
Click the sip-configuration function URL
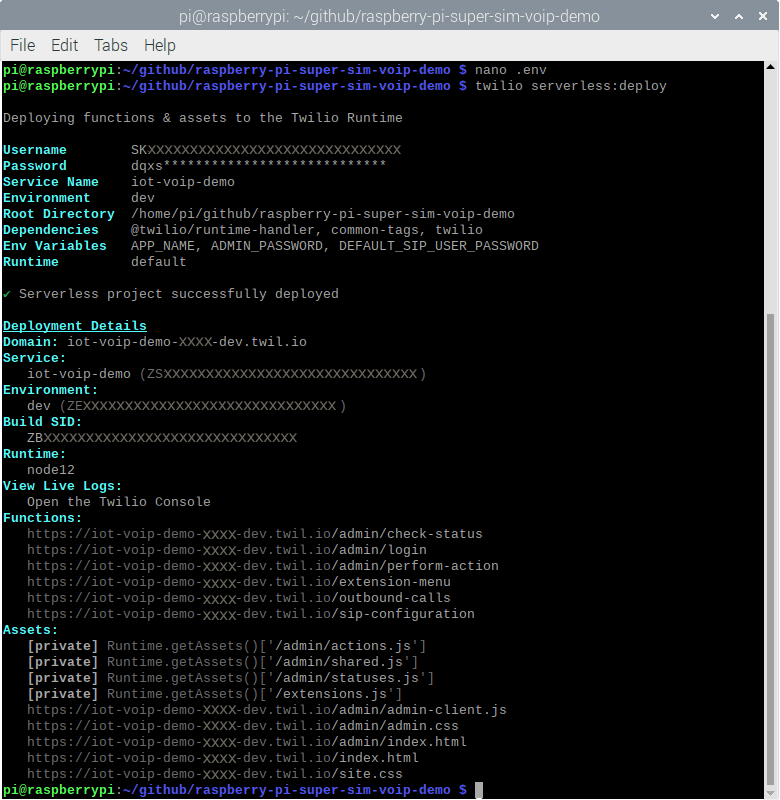[x=250, y=614]
